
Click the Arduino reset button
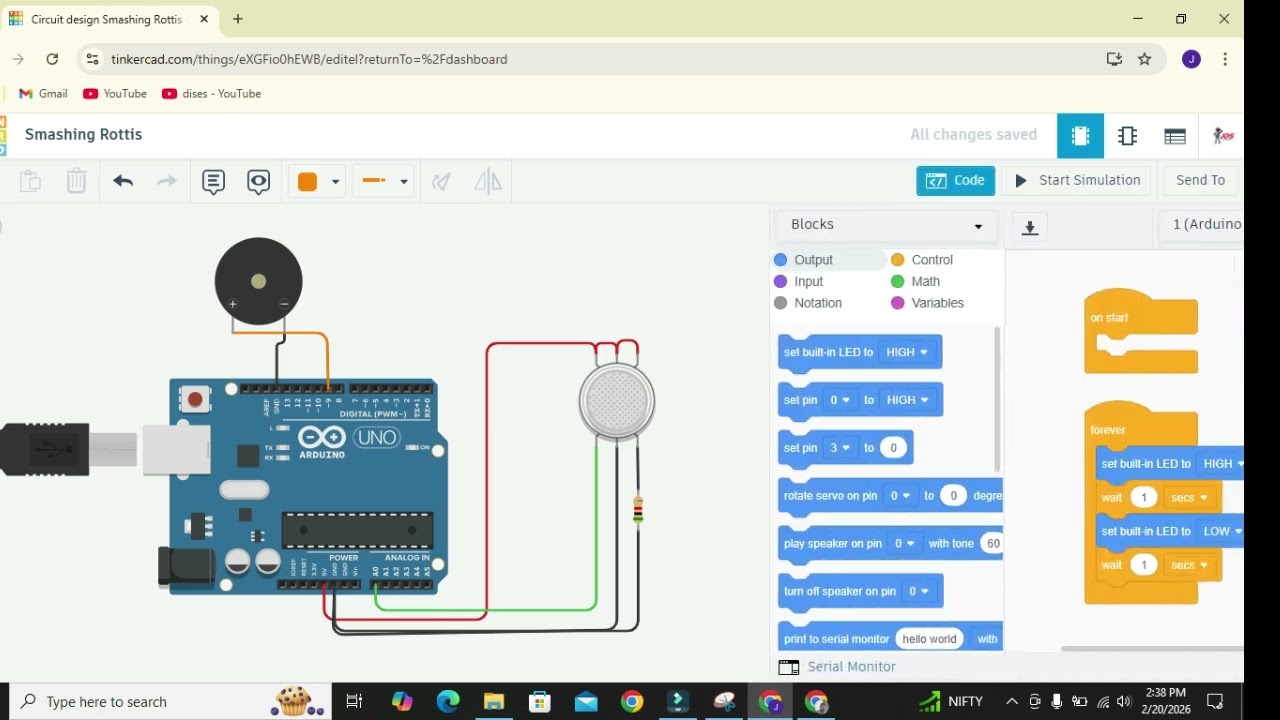click(195, 400)
